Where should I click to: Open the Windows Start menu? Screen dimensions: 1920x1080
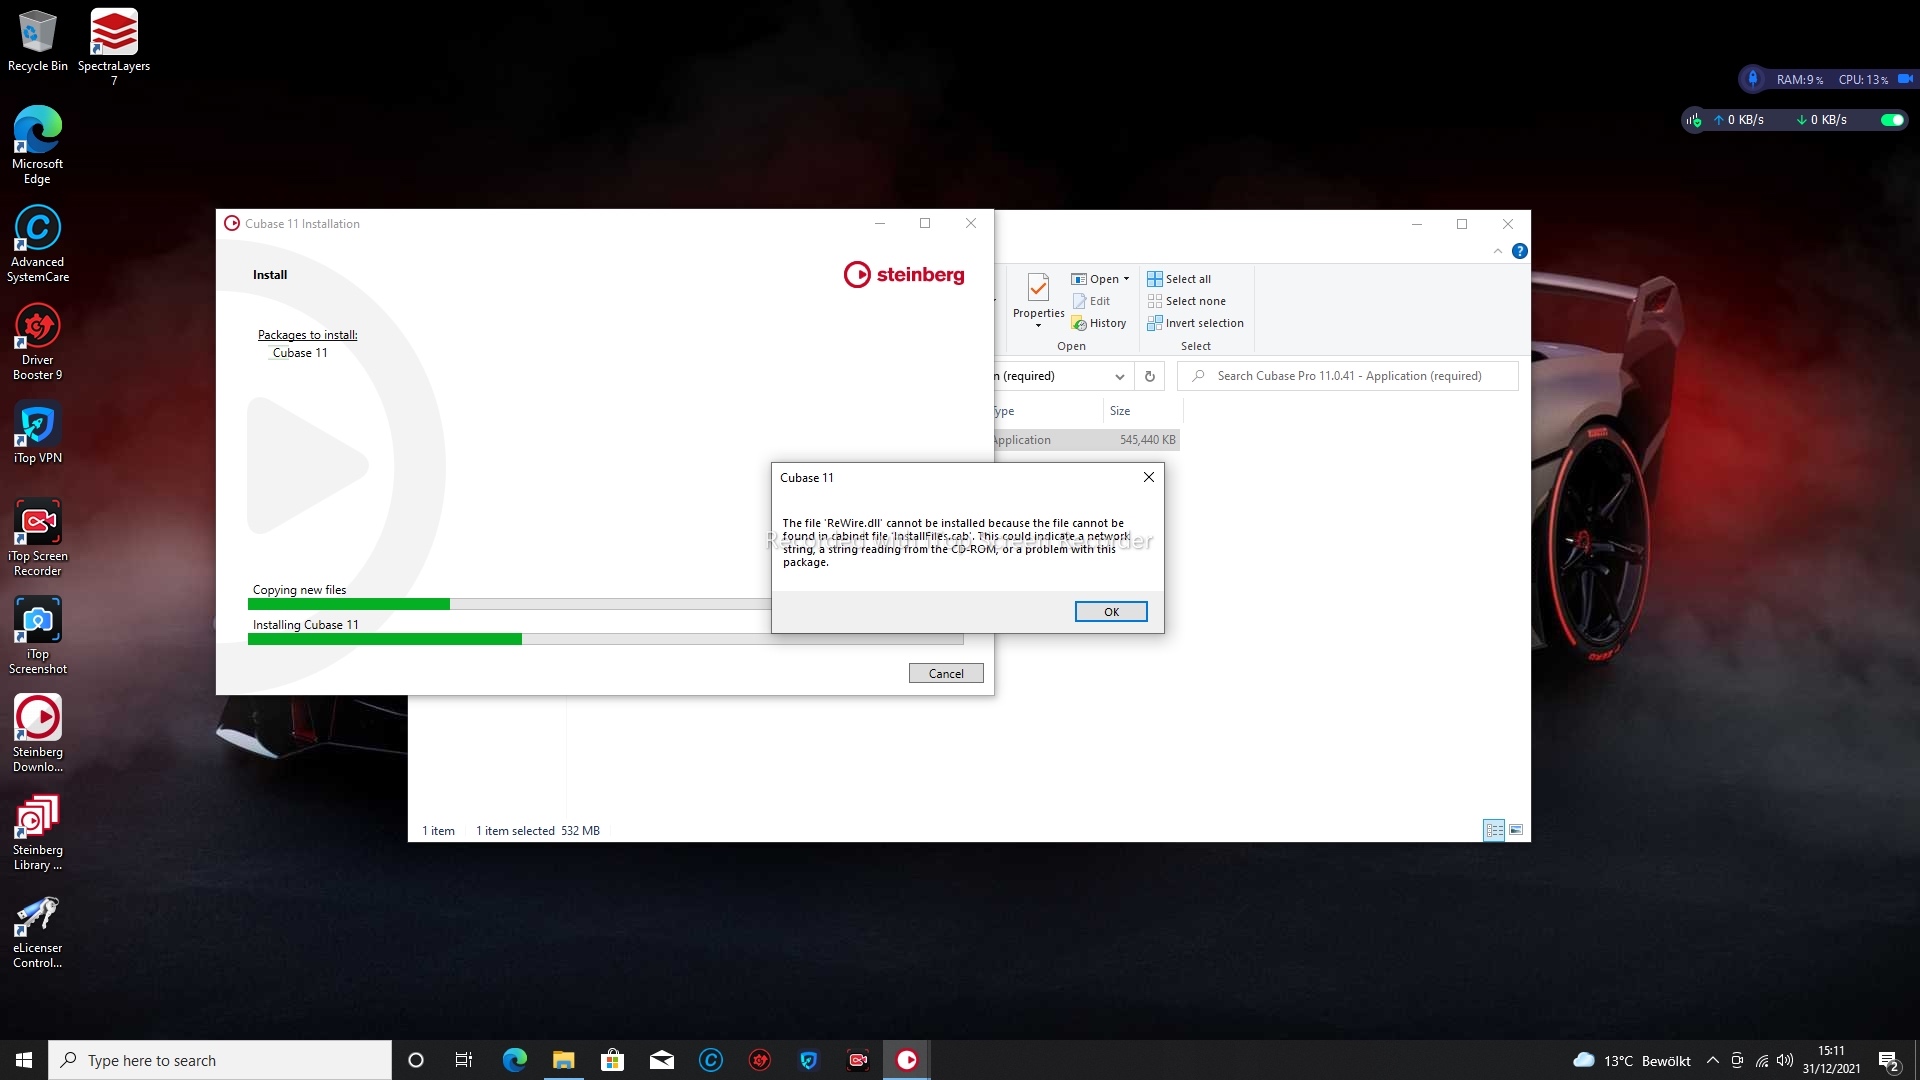[24, 1060]
